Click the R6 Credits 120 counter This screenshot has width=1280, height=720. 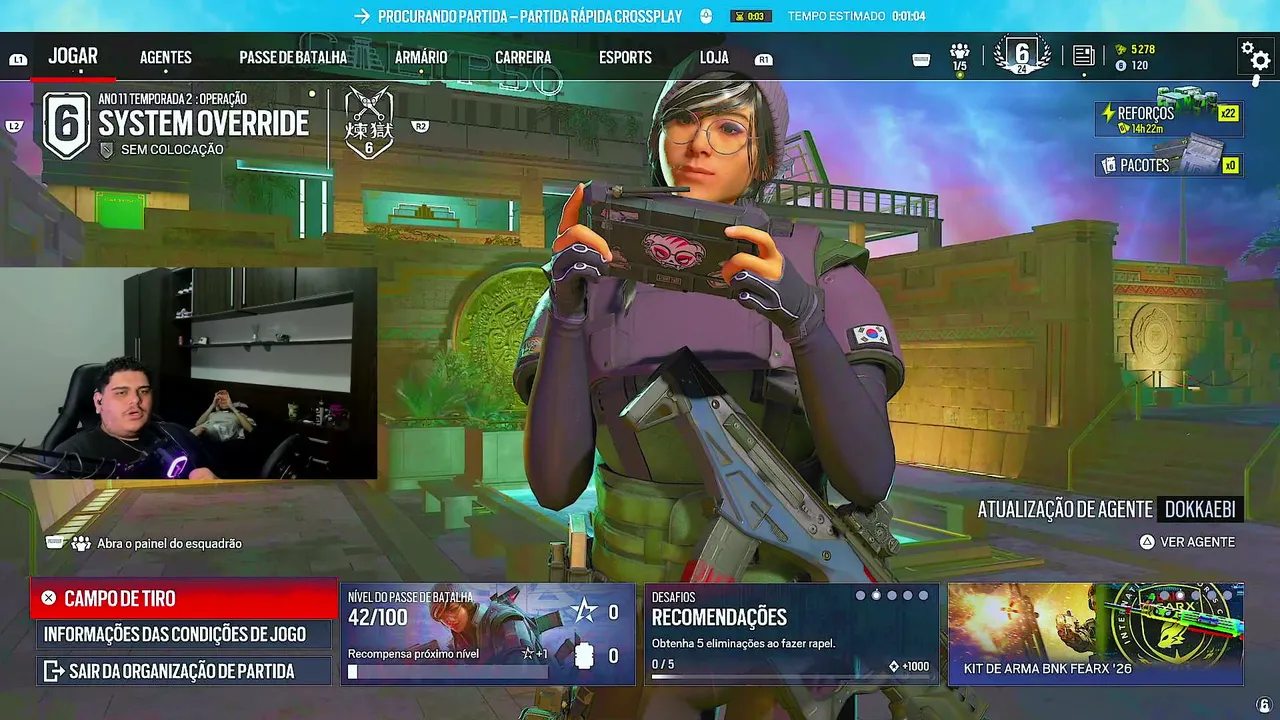click(x=1132, y=66)
